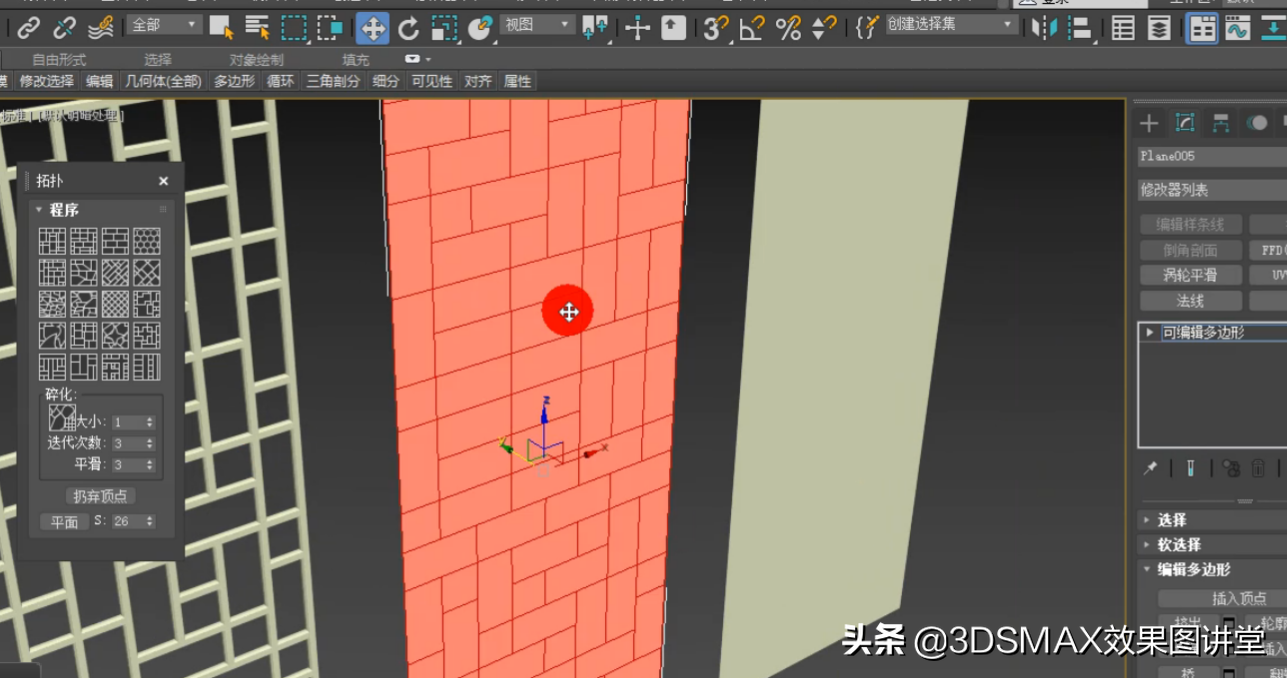1287x678 pixels.
Task: Toggle the 3D Snaps icon
Action: pos(715,28)
